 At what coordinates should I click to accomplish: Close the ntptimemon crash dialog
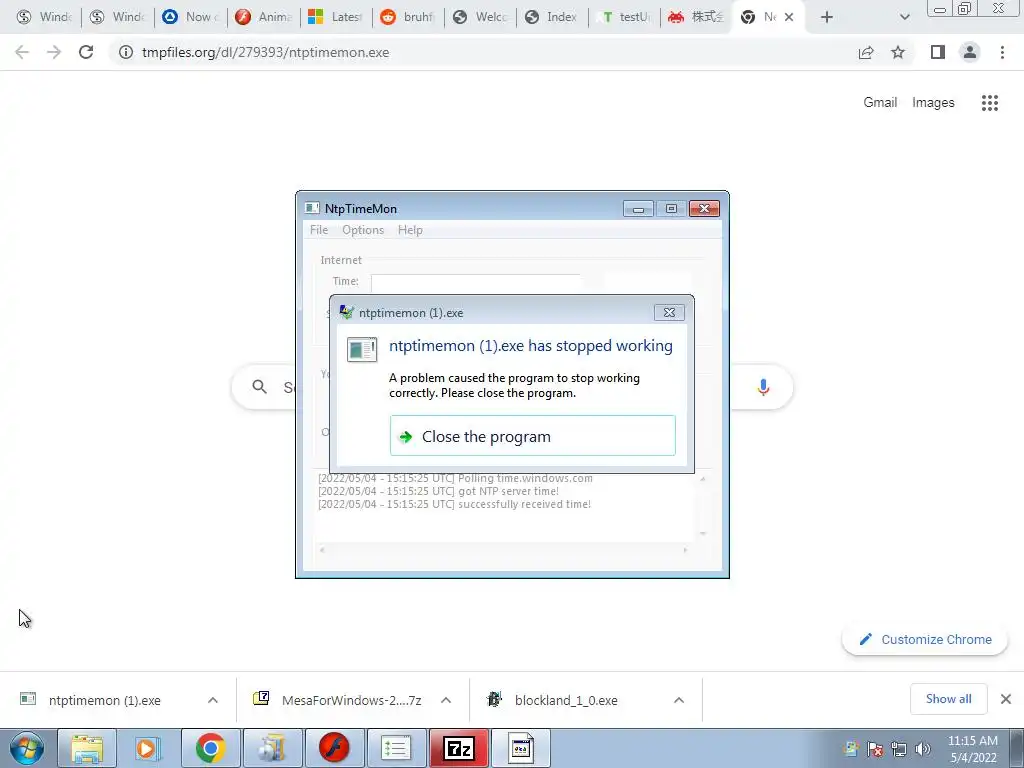[x=669, y=312]
